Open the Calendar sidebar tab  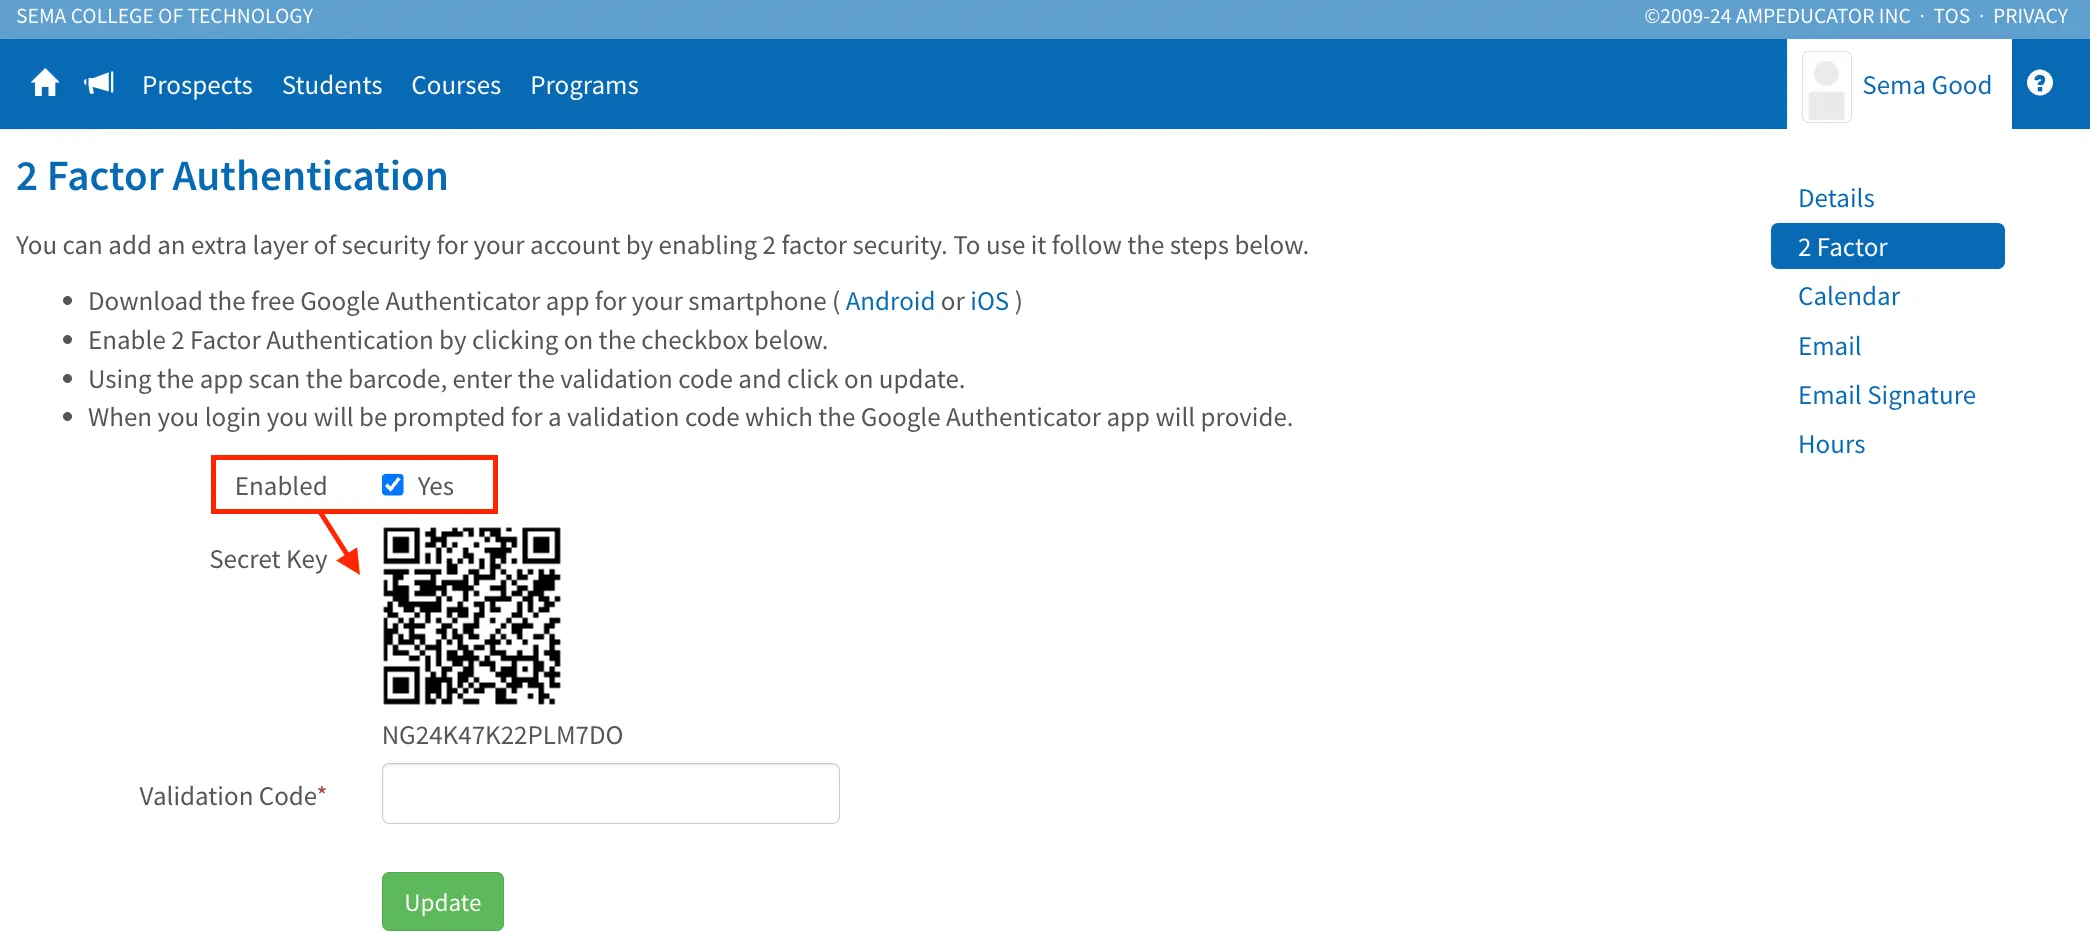click(1848, 296)
